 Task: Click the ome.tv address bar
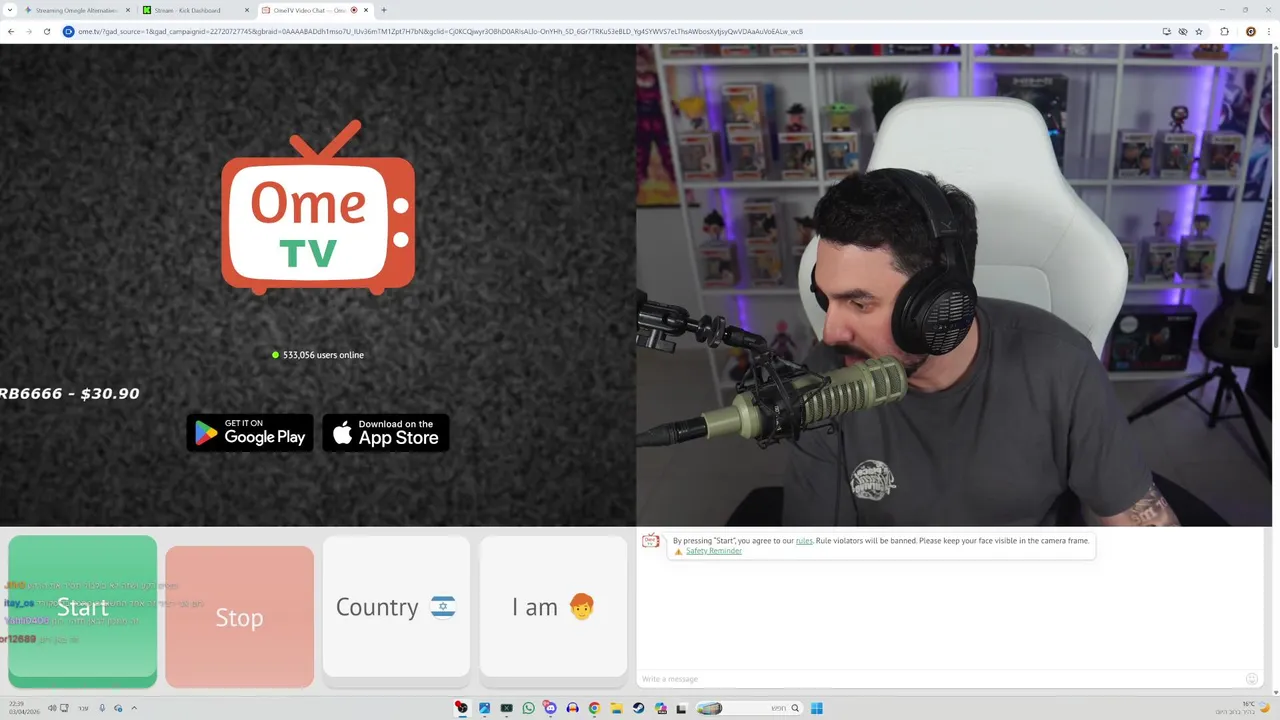tap(600, 31)
